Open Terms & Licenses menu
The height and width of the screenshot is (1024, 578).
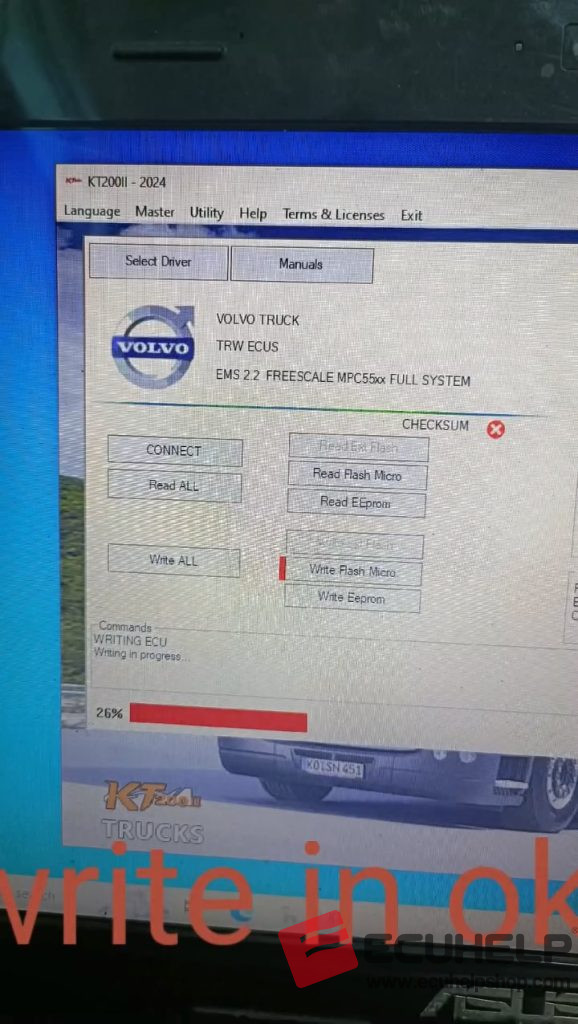[333, 214]
